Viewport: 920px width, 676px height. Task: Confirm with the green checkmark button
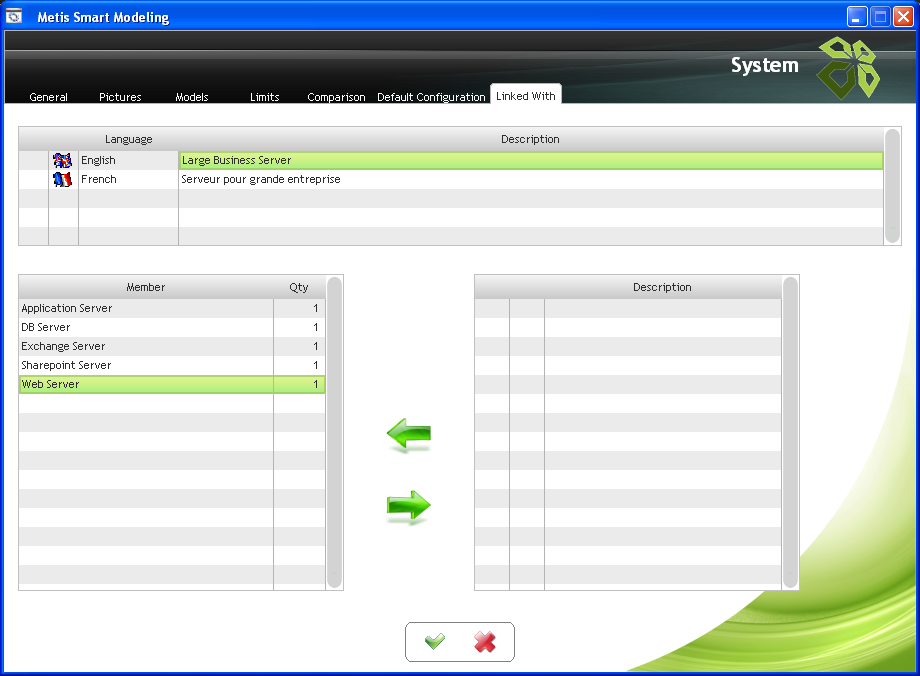pos(435,641)
